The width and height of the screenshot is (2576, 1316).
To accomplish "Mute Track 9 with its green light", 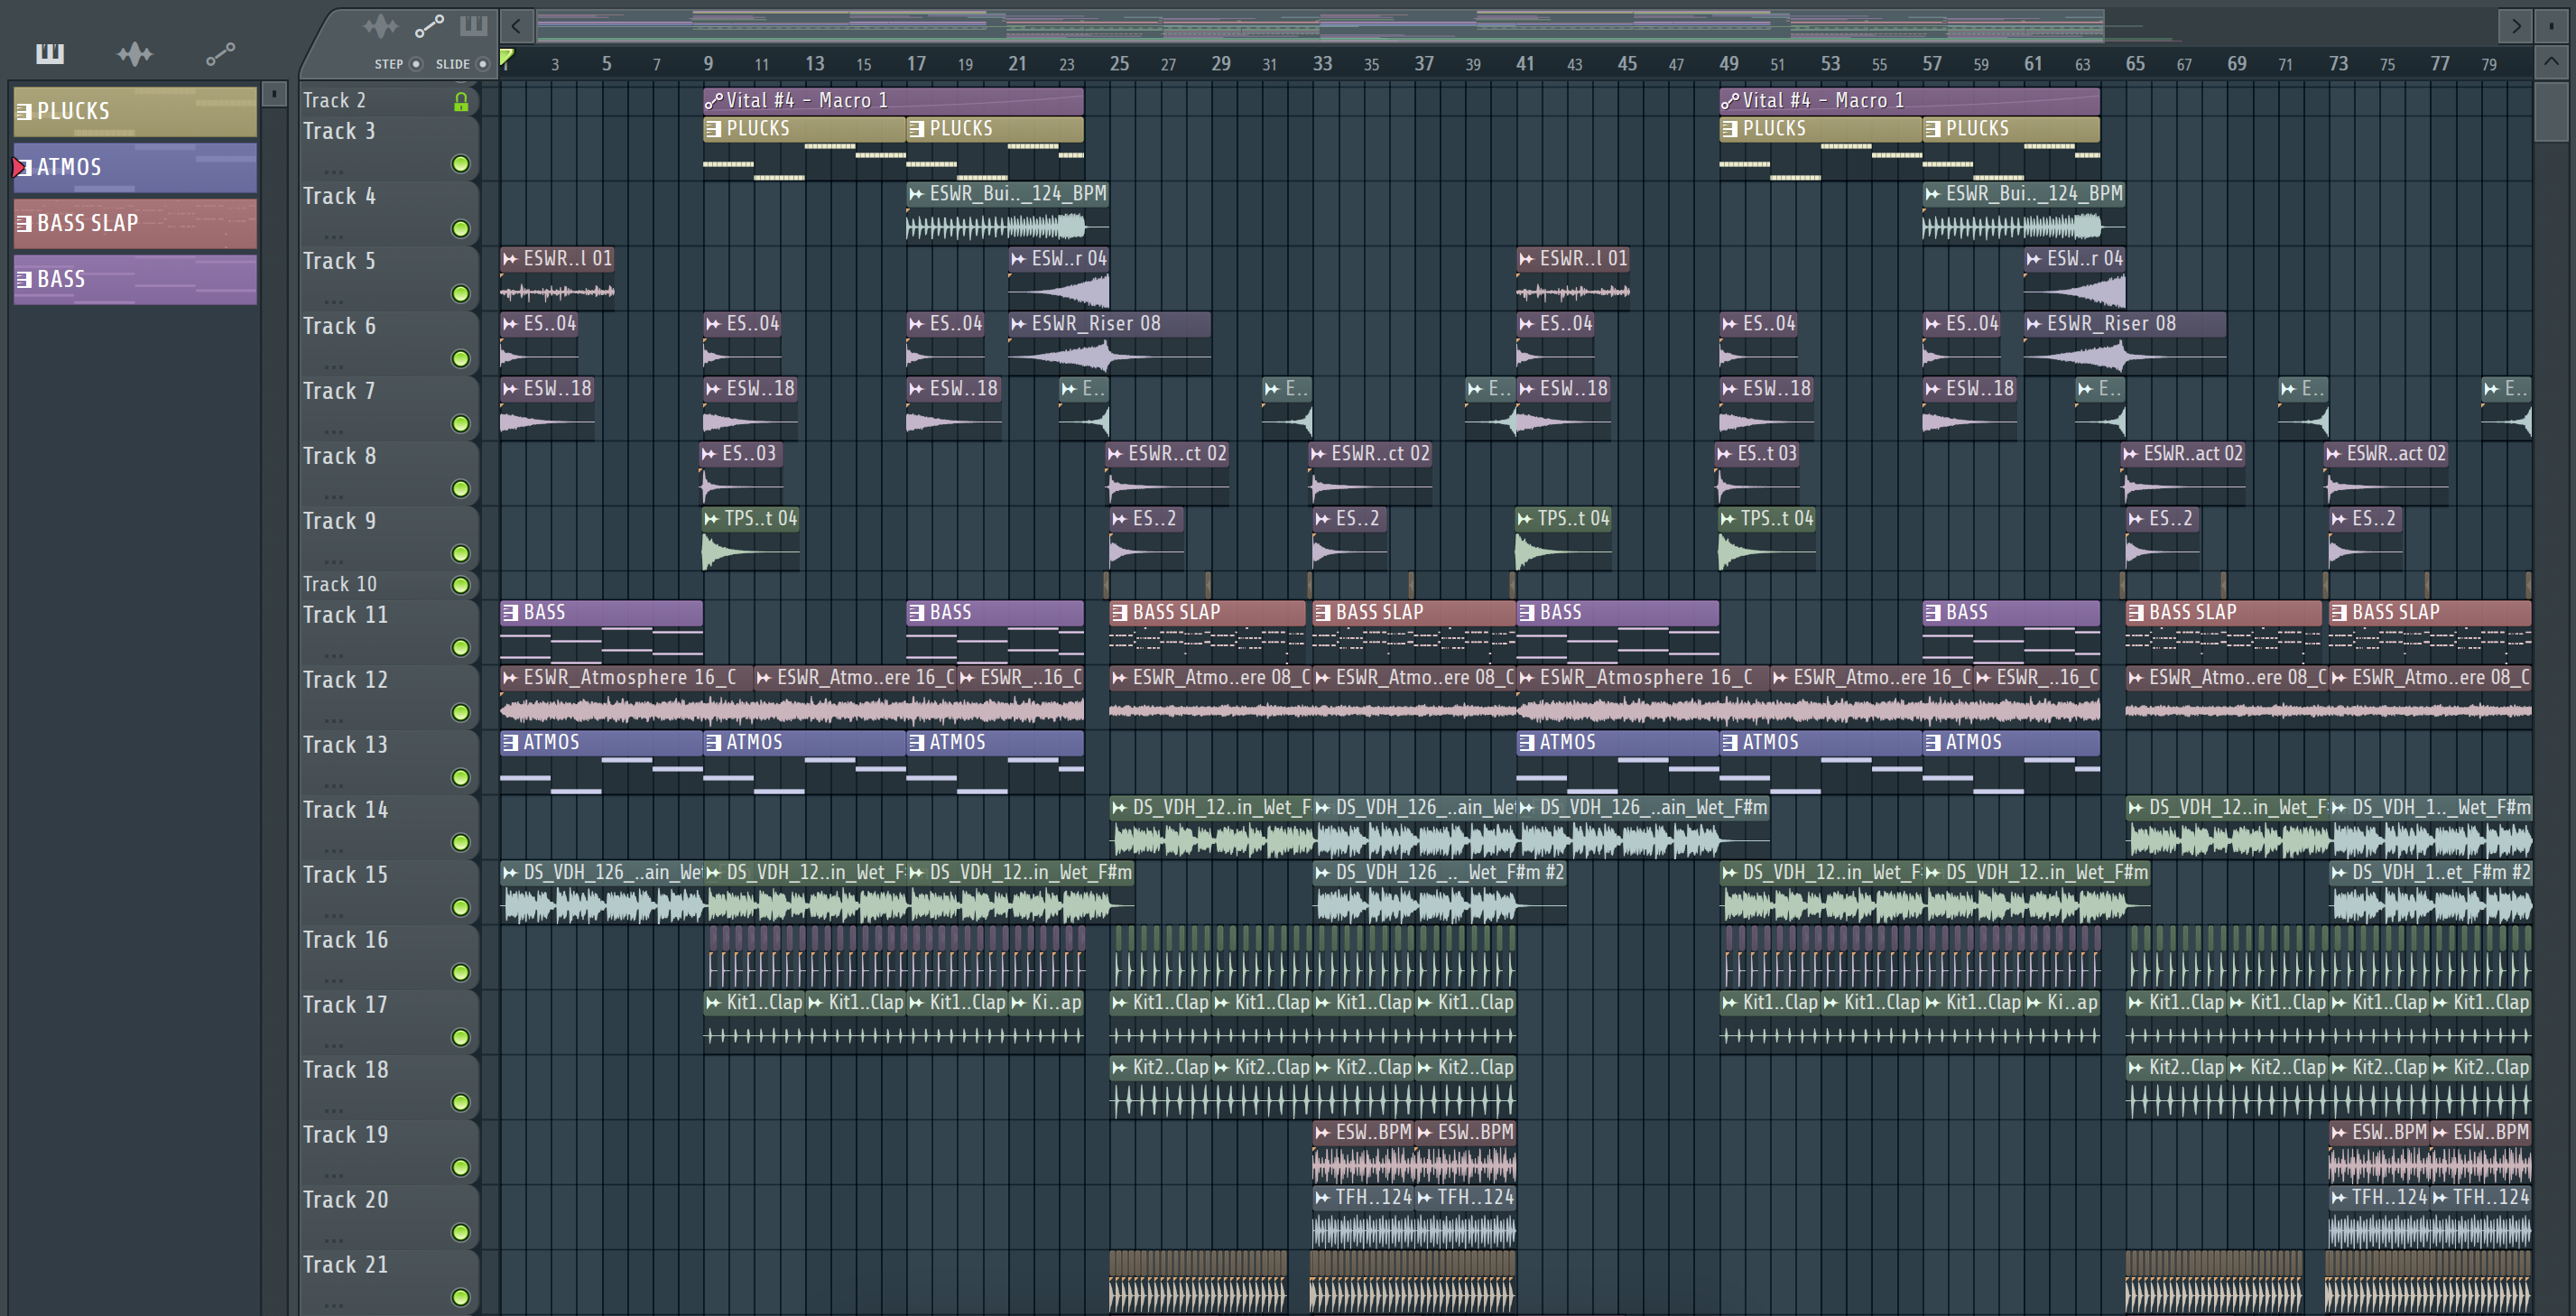I will (460, 554).
